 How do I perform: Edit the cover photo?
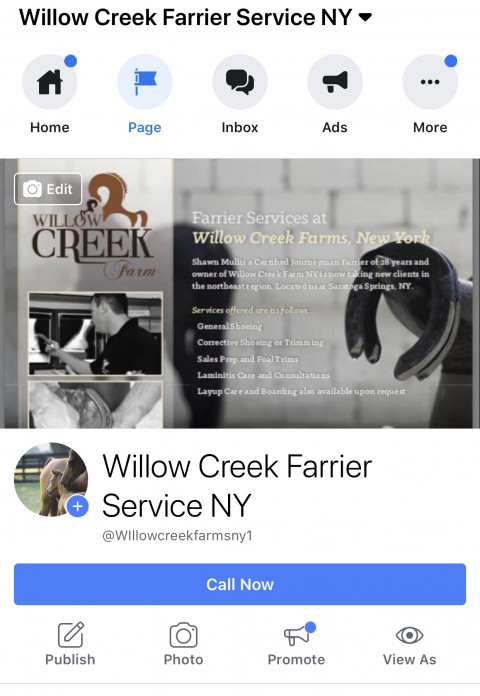tap(48, 189)
